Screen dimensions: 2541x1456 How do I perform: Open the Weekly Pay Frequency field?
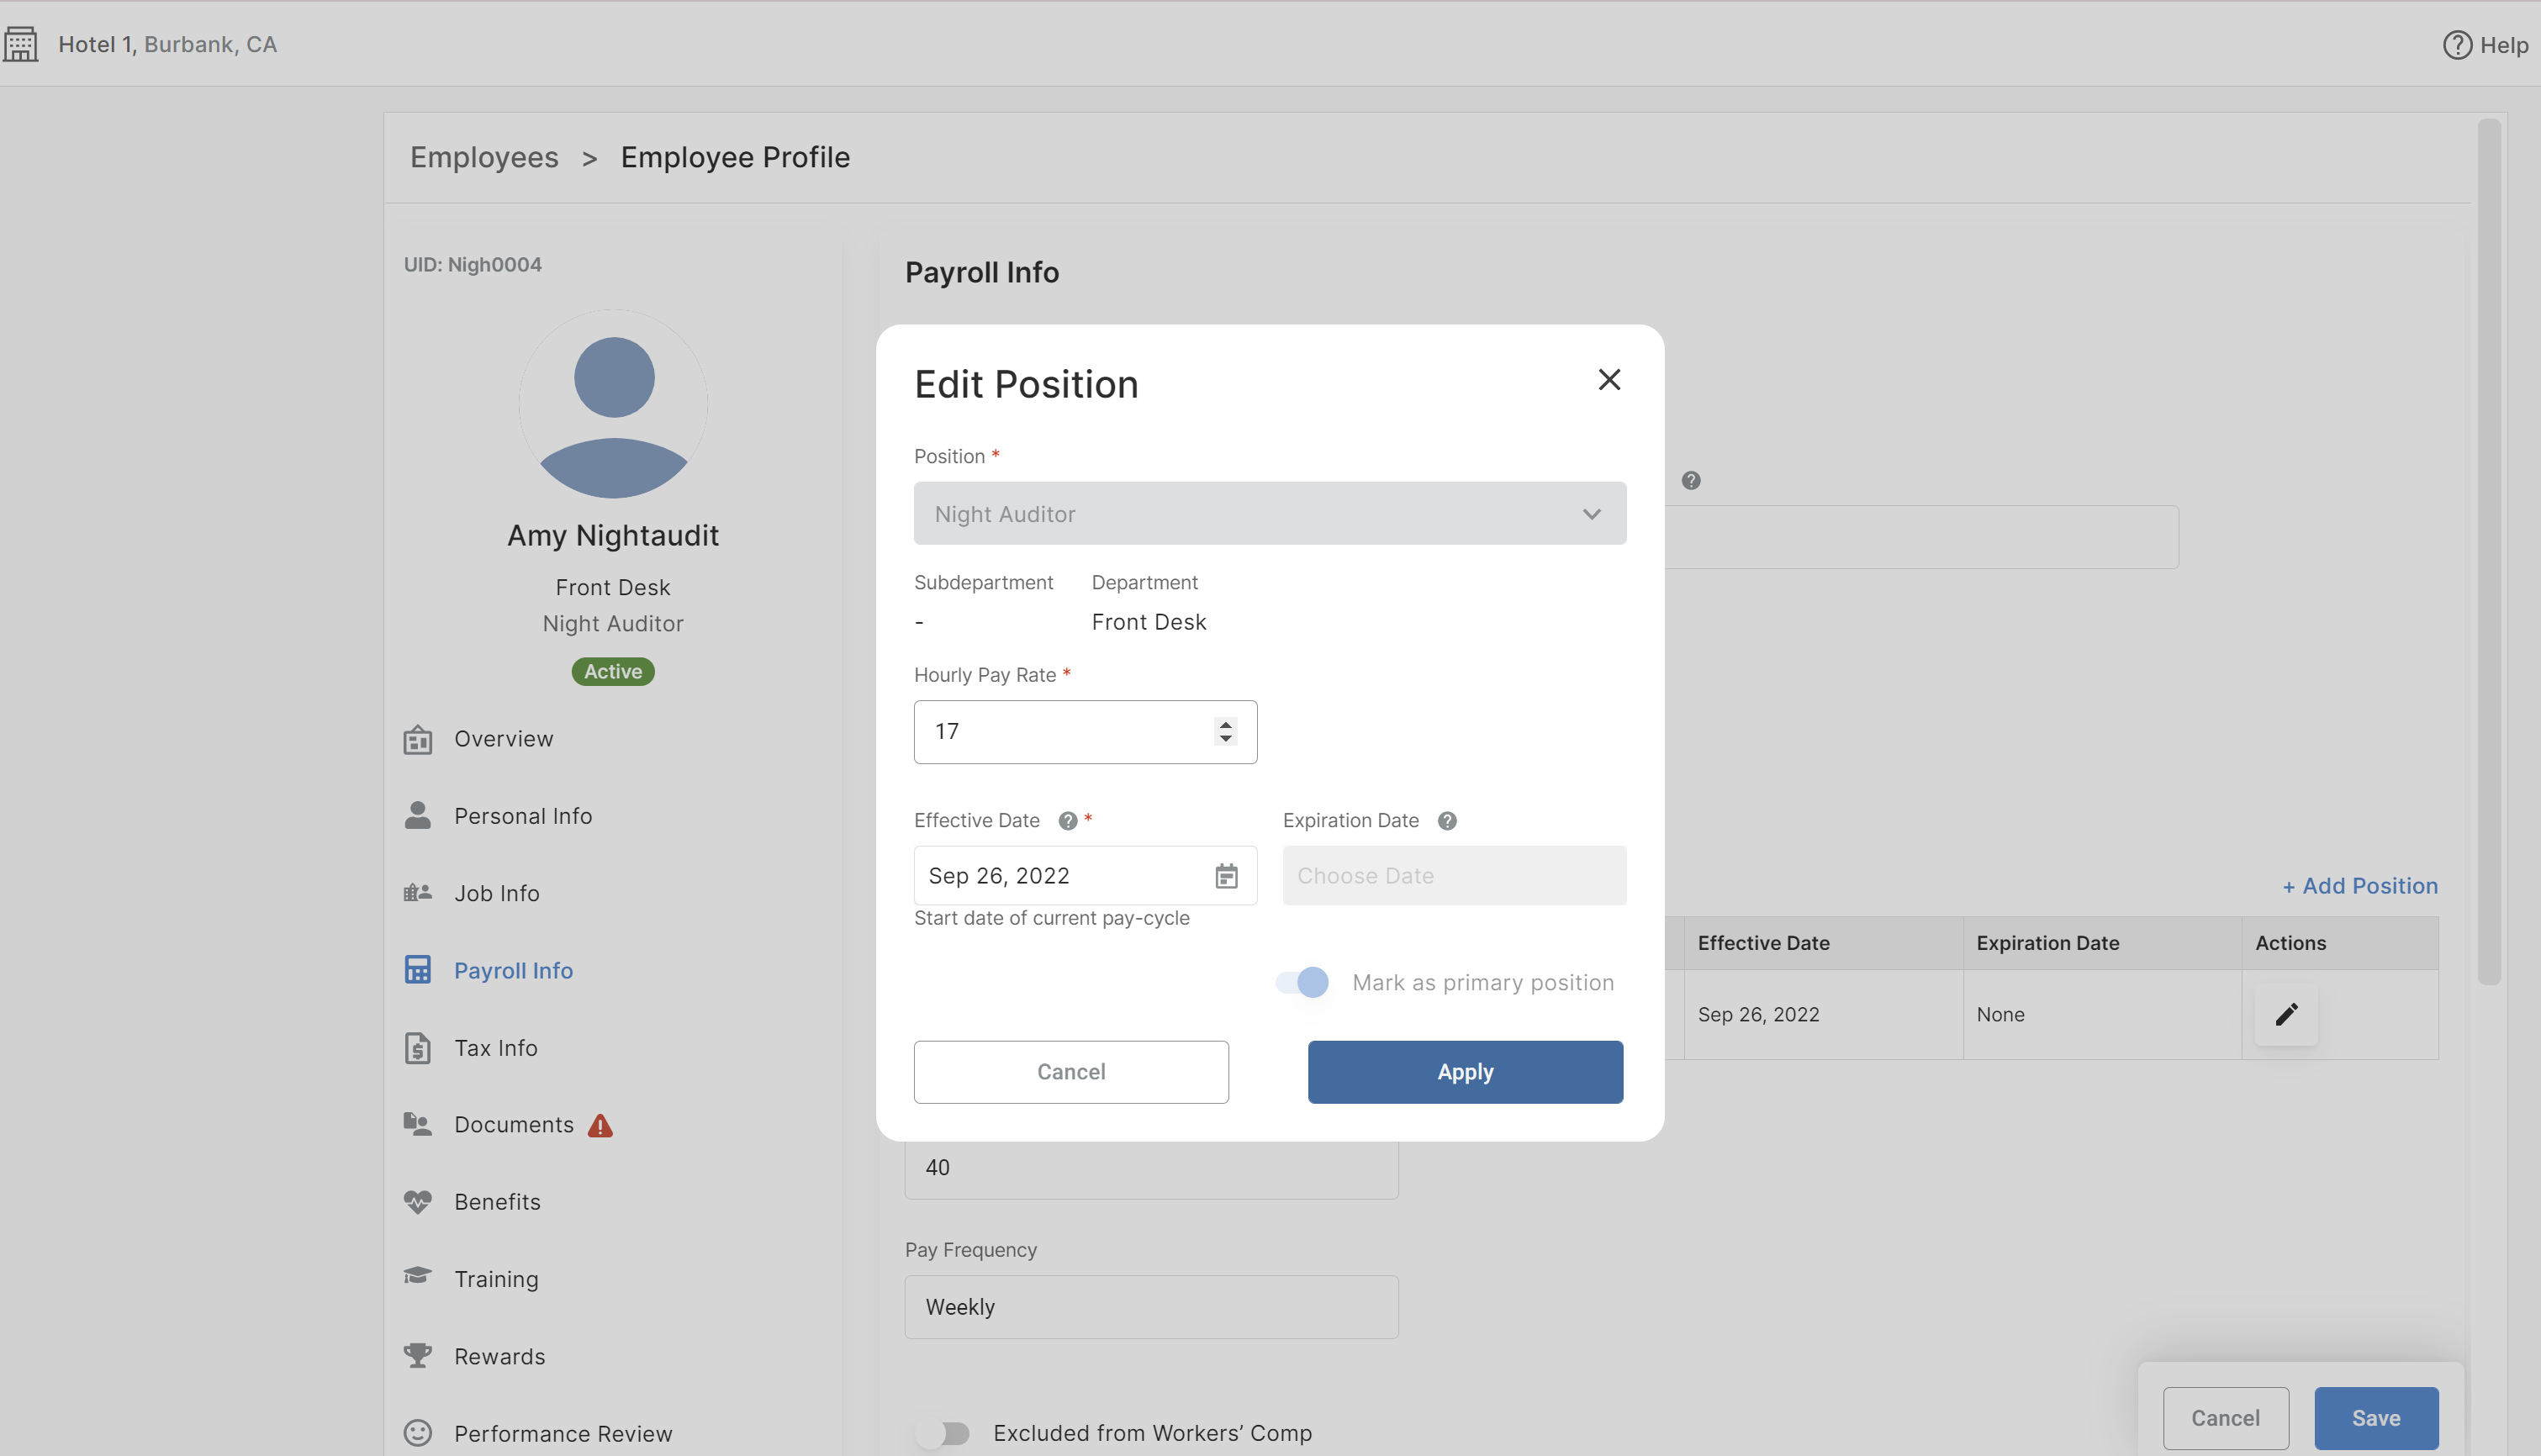(1151, 1307)
